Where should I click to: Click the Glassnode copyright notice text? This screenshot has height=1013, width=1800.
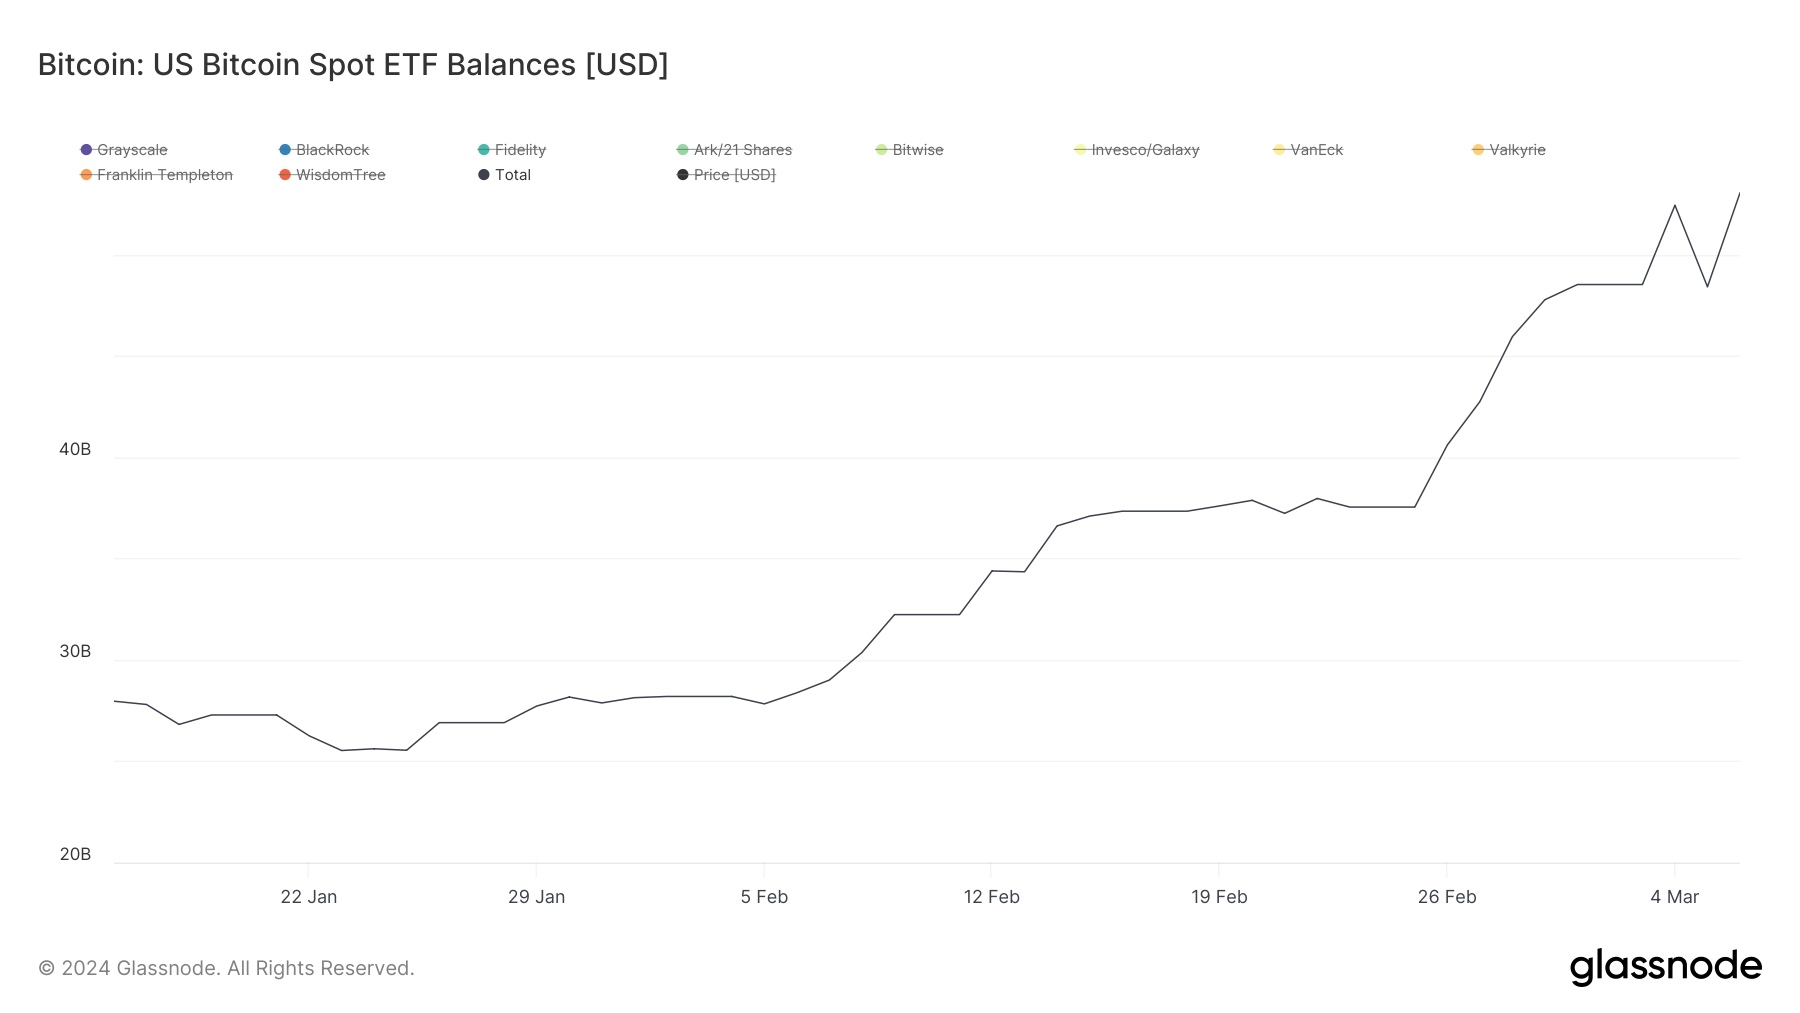point(226,968)
